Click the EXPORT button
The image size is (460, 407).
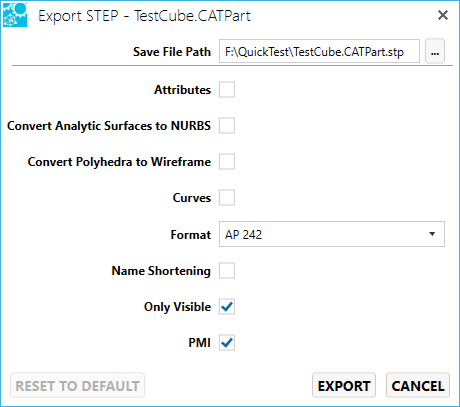[344, 386]
